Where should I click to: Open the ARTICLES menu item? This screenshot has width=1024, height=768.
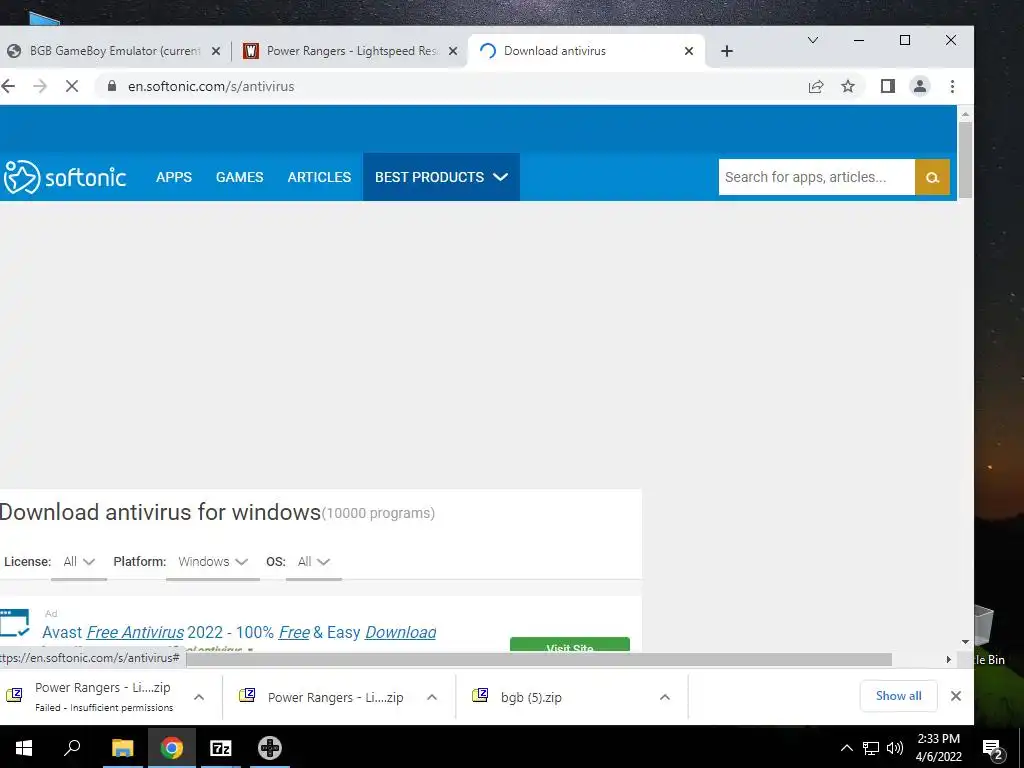coord(319,177)
